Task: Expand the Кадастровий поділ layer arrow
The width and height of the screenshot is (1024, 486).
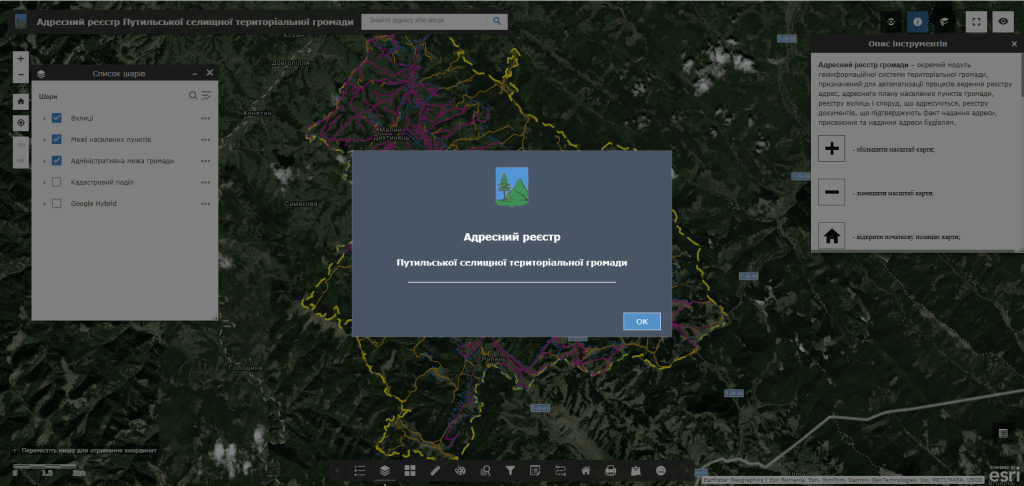Action: [x=44, y=182]
